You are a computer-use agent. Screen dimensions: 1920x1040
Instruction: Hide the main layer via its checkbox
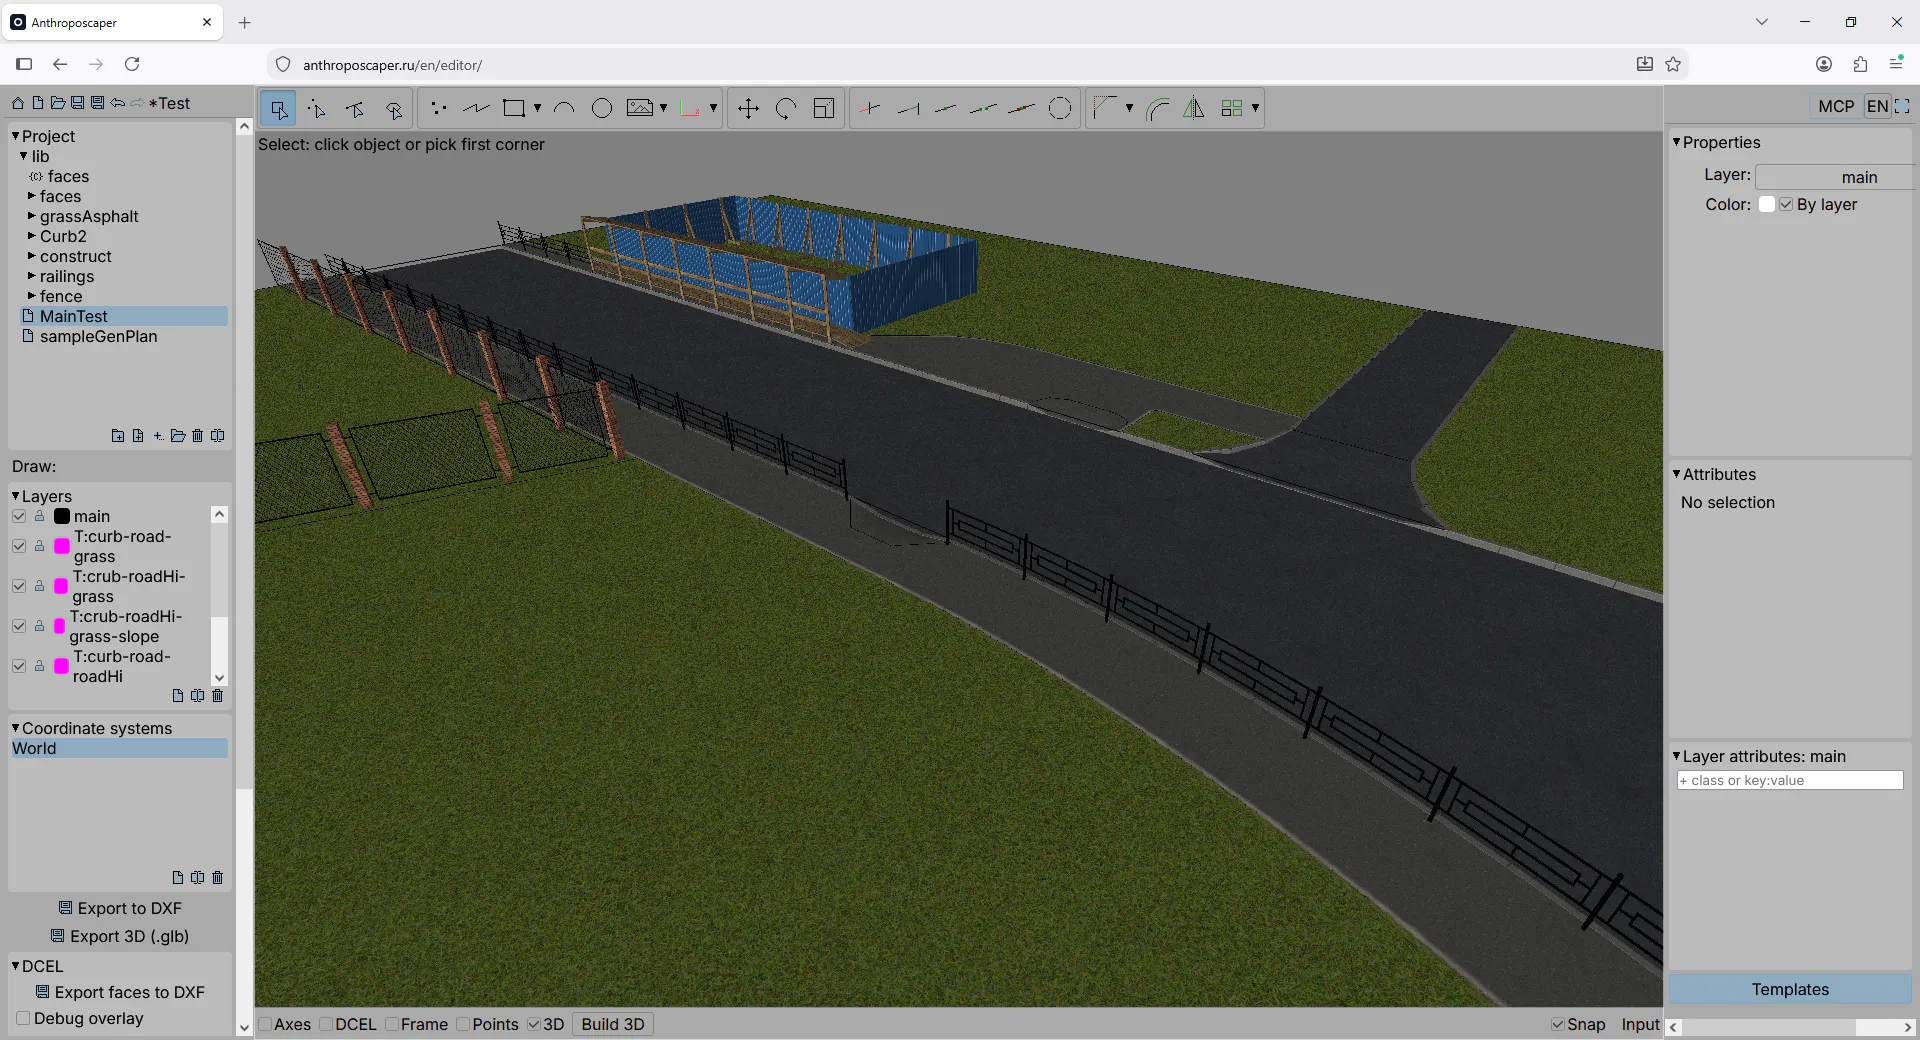tap(19, 516)
